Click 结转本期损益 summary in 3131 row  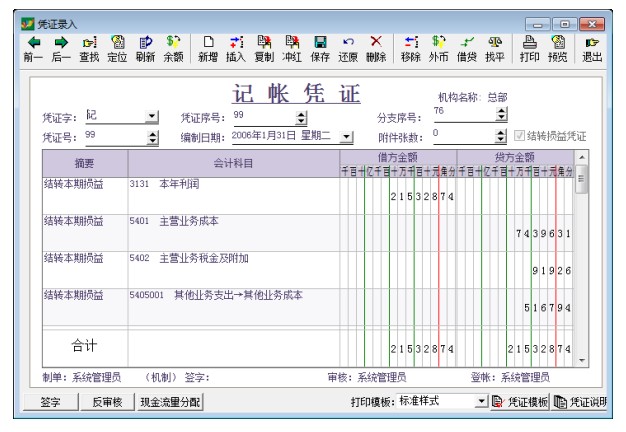point(74,184)
